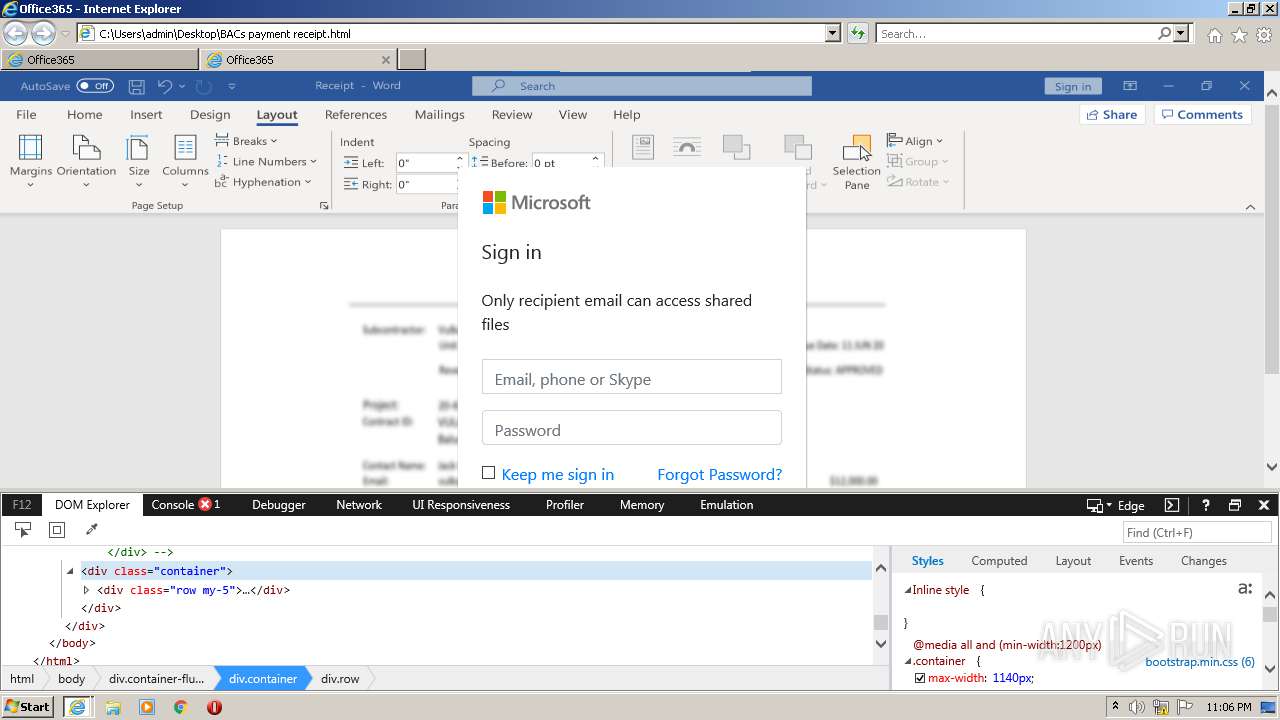The height and width of the screenshot is (720, 1280).
Task: Open the favorites star icon
Action: 1239,35
